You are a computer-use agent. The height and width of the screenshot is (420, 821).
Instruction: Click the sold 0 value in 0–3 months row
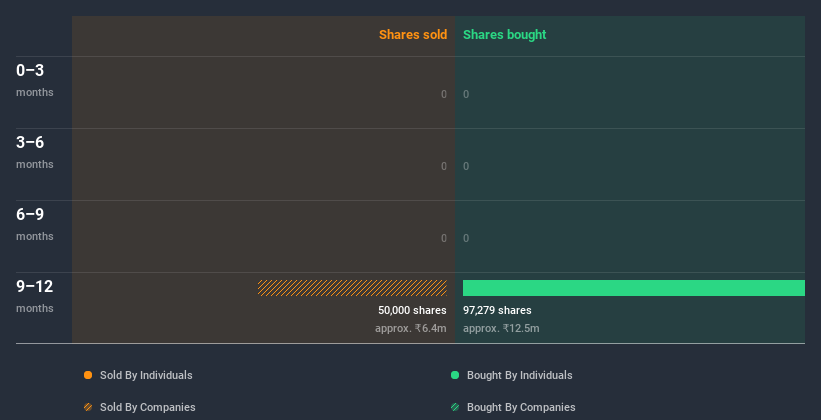443,94
